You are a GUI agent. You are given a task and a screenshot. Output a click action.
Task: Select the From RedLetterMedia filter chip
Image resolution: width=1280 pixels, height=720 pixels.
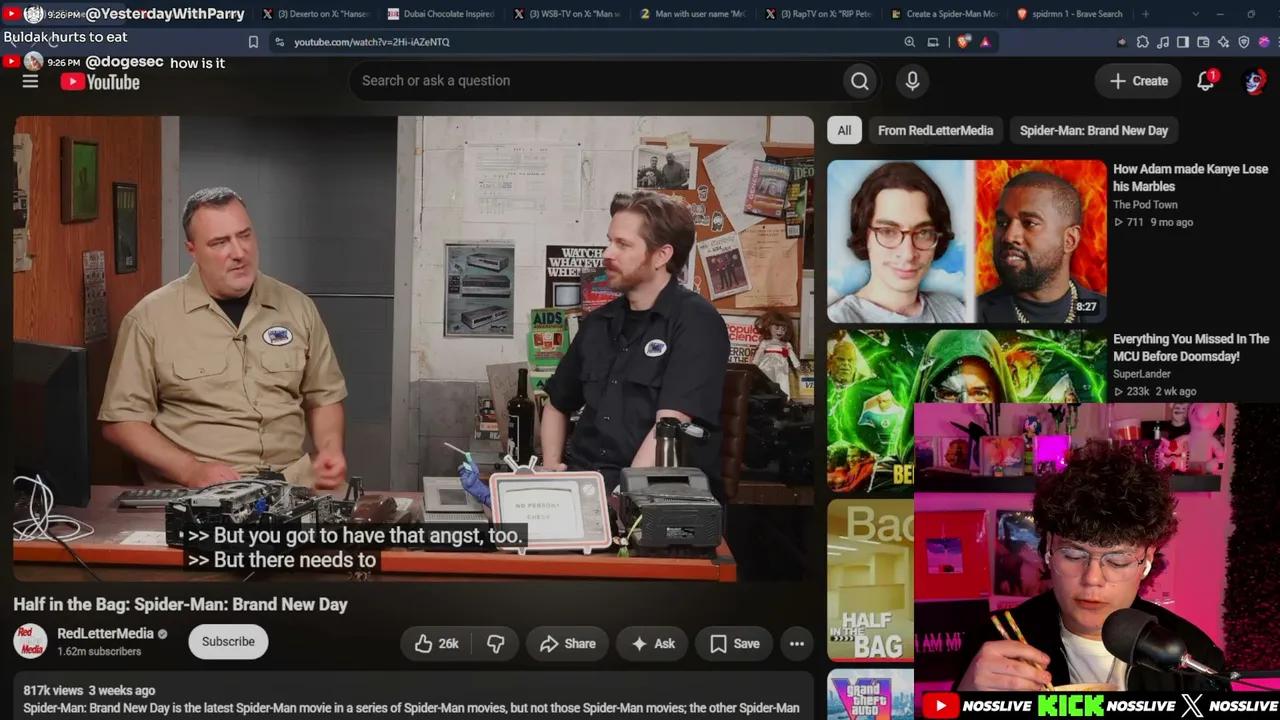pyautogui.click(x=935, y=130)
